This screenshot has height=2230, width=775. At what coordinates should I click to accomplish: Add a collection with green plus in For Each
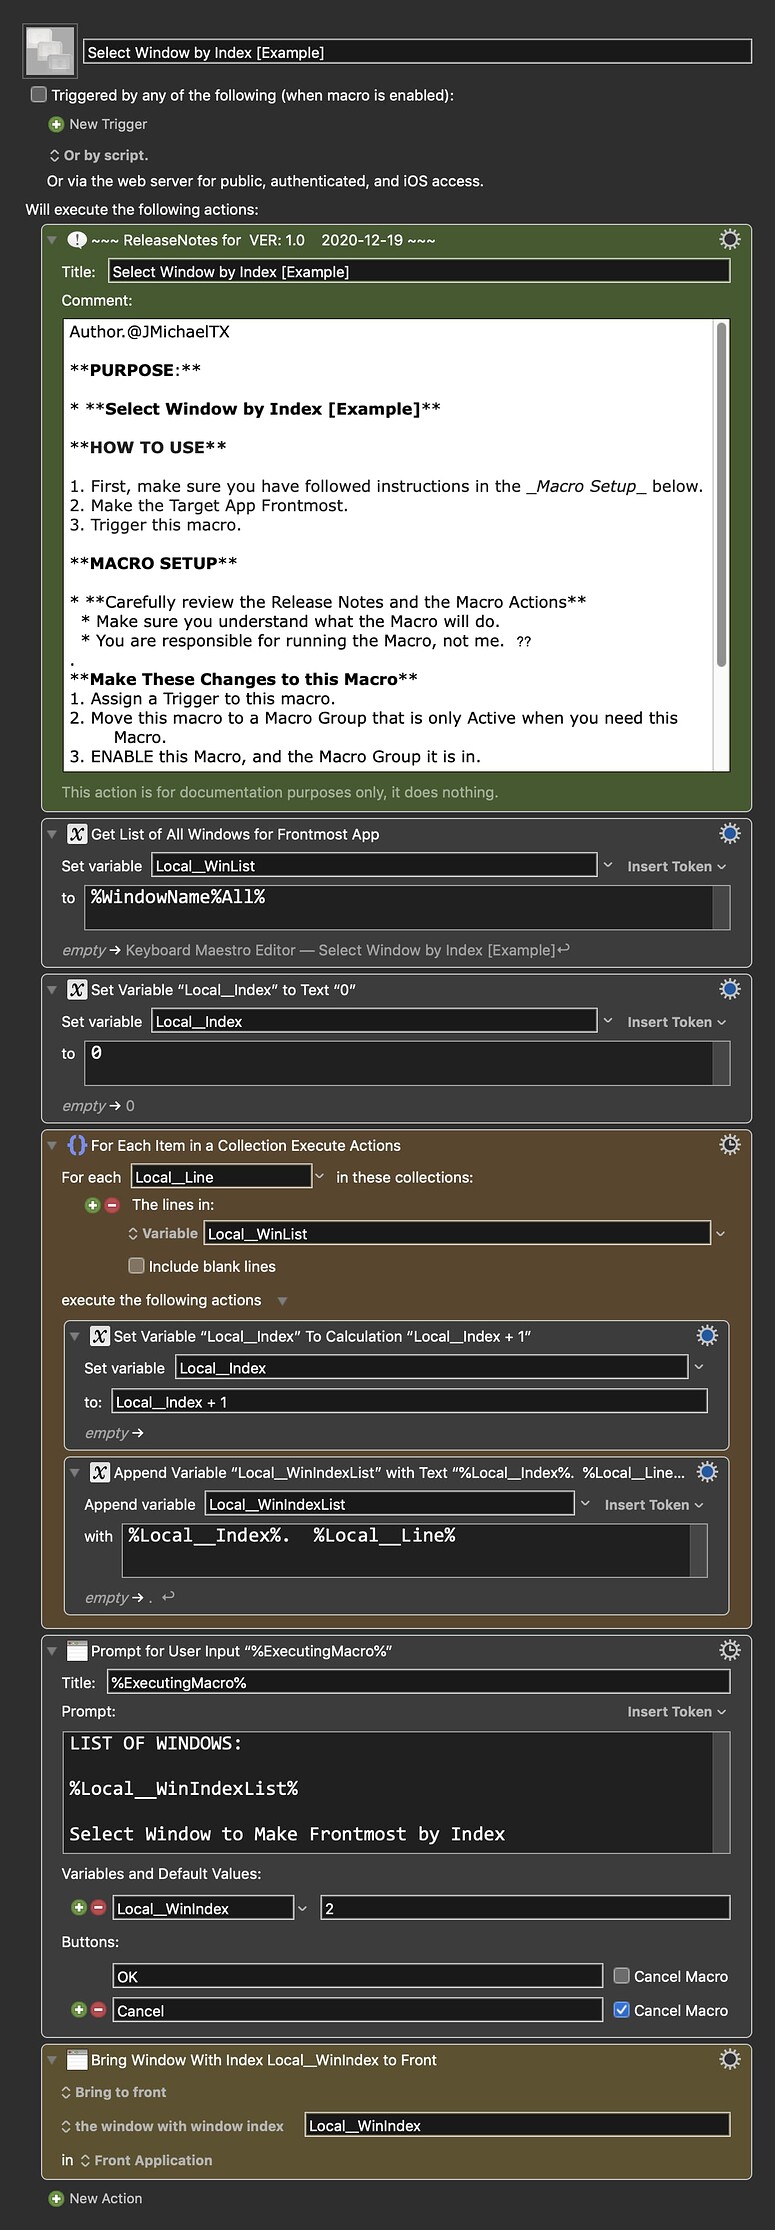pyautogui.click(x=93, y=1205)
